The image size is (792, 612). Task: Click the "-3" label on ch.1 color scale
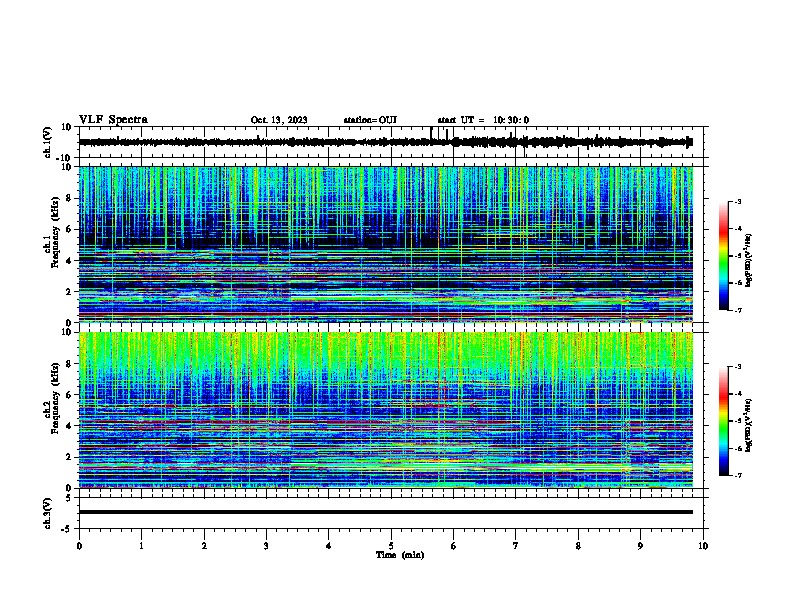(x=737, y=201)
